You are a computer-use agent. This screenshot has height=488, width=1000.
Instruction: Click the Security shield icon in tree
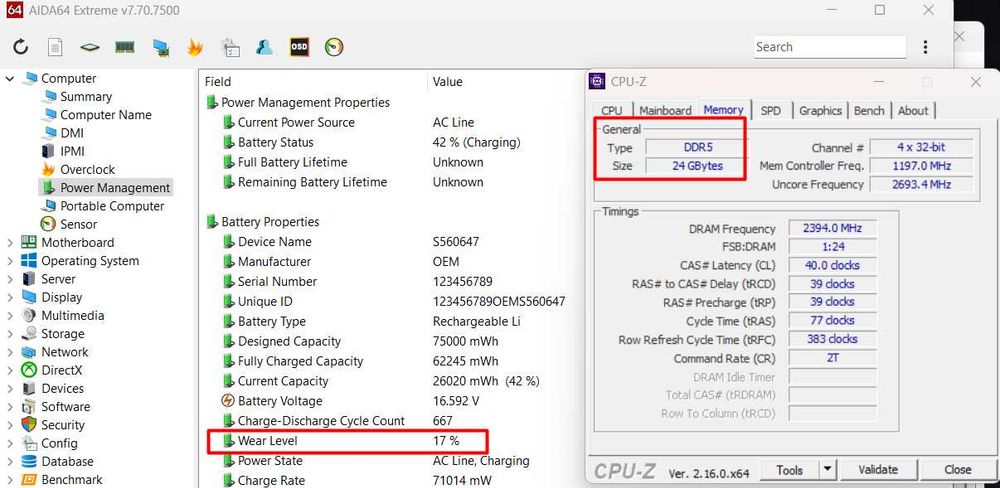pyautogui.click(x=29, y=425)
